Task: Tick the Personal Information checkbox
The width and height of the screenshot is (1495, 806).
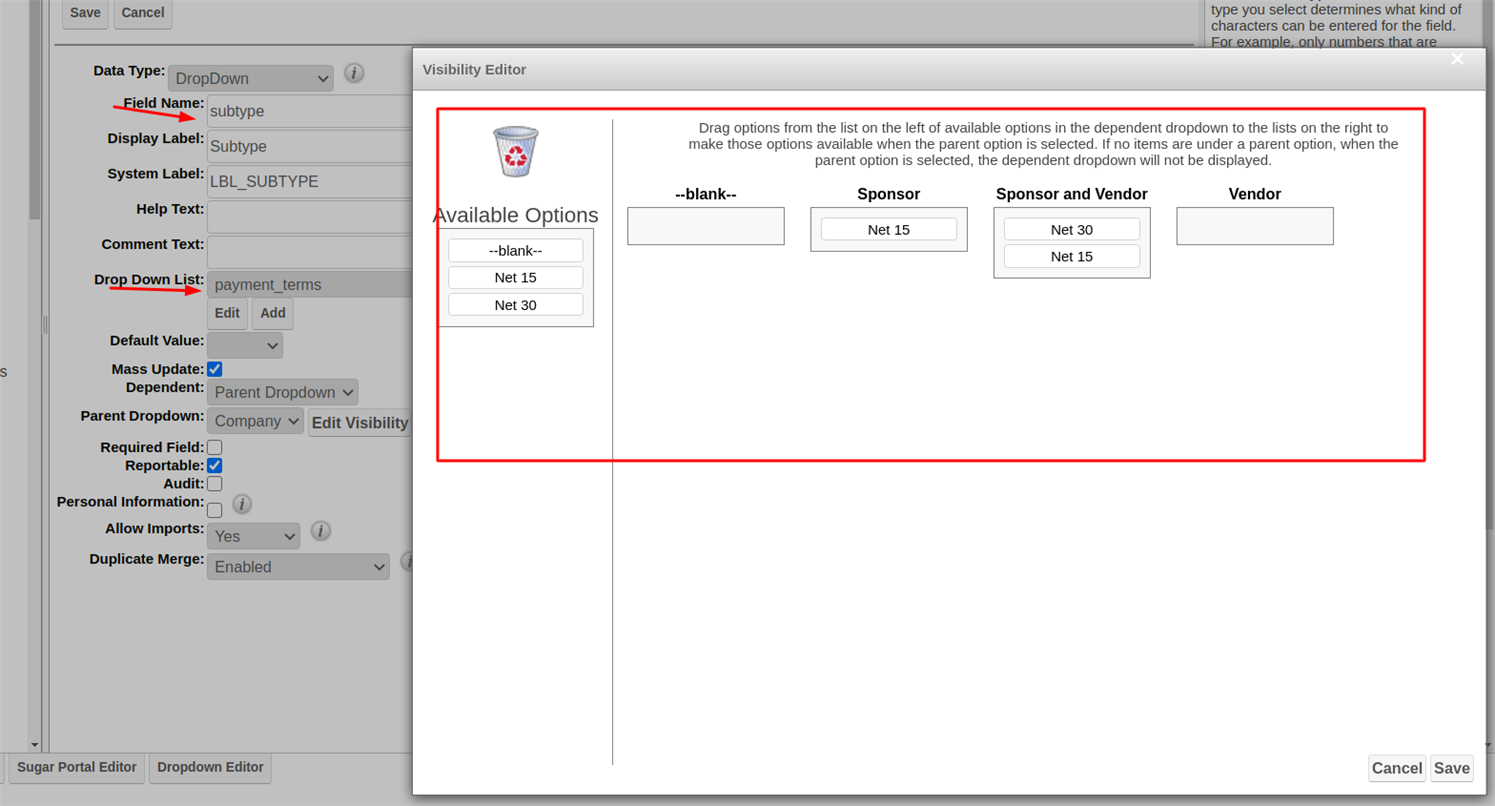Action: (x=215, y=509)
